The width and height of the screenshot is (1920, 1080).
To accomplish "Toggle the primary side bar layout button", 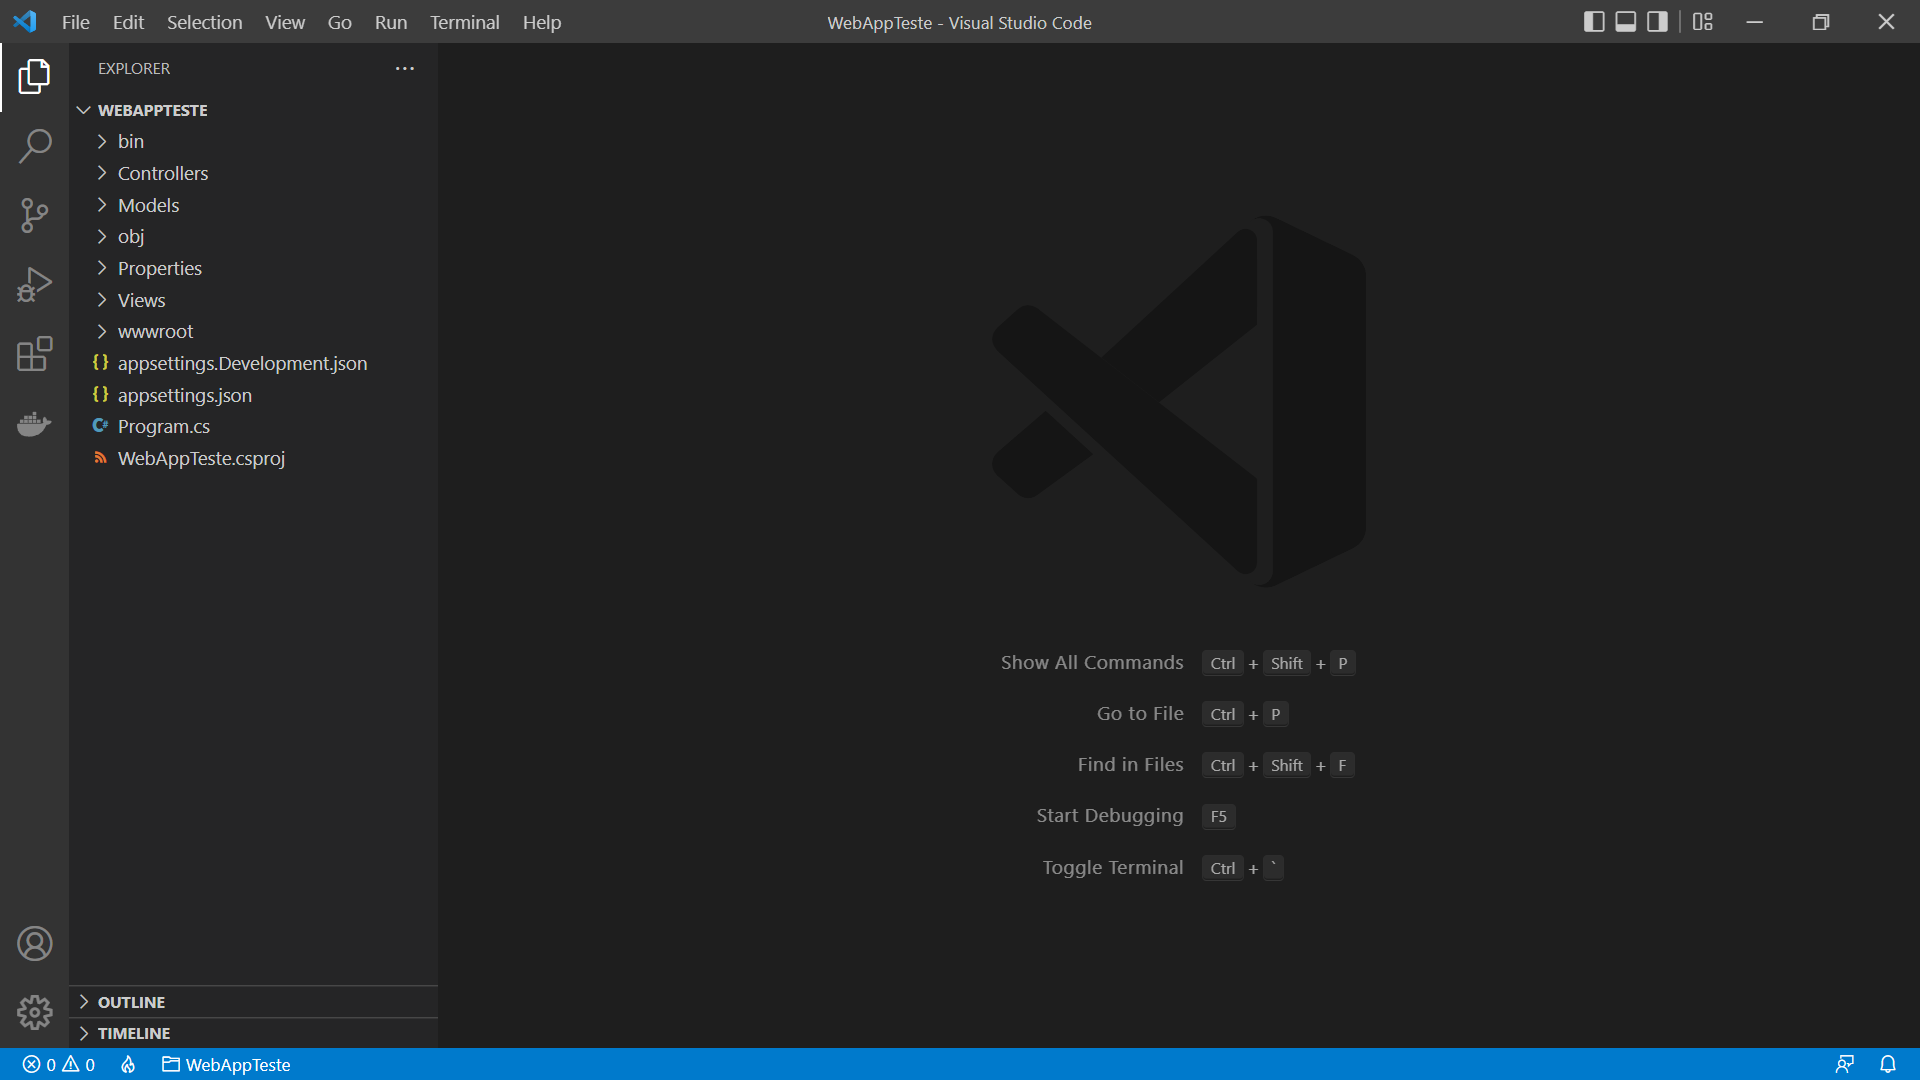I will (x=1594, y=22).
